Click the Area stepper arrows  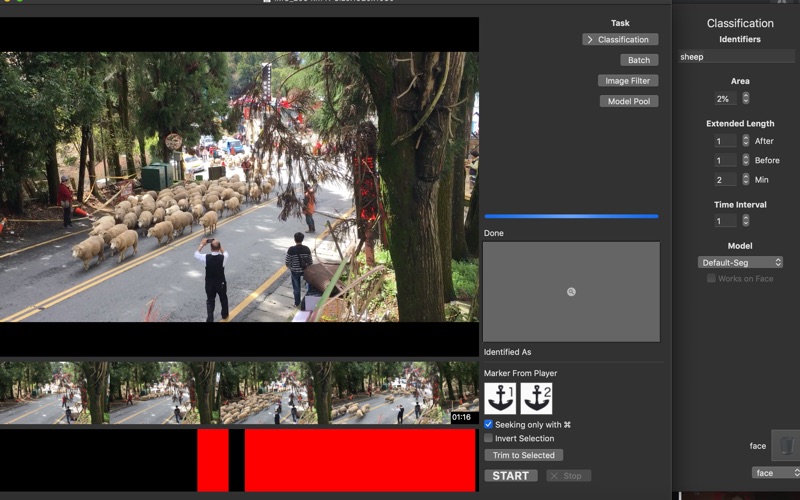[x=745, y=99]
